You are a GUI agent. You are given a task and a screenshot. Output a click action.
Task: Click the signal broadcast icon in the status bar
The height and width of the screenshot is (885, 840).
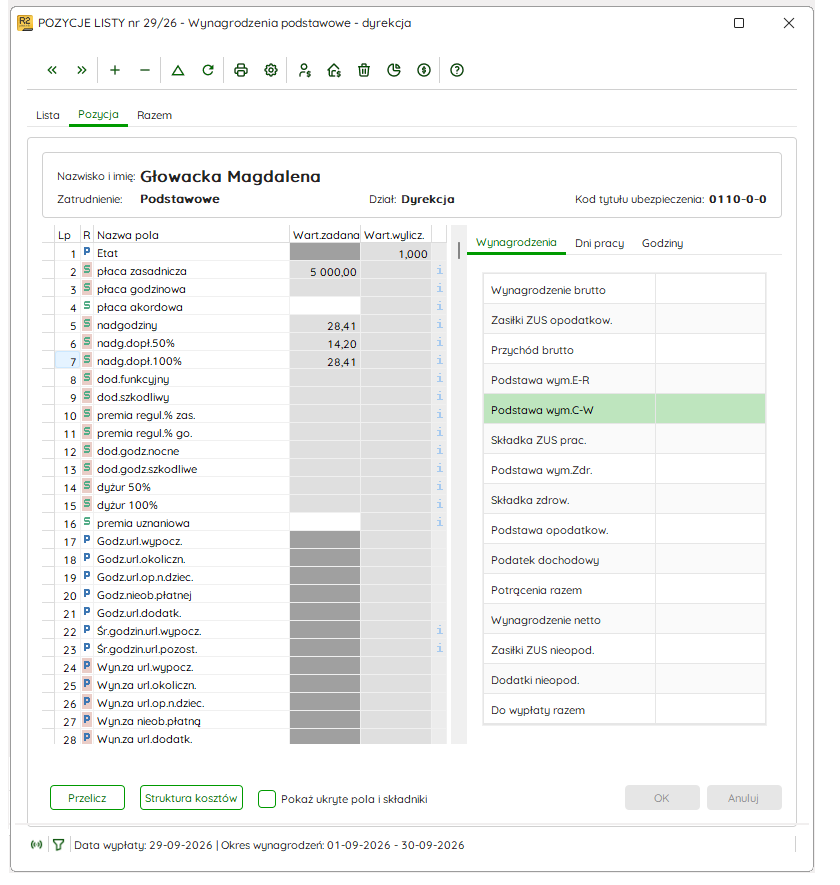[37, 844]
